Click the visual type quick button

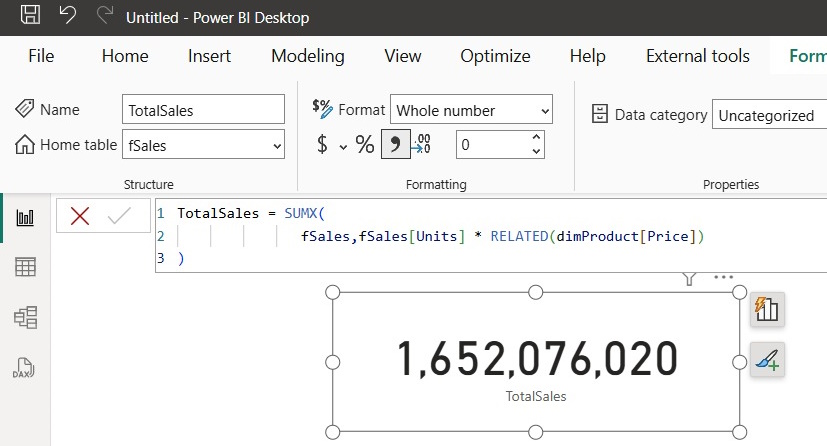pos(767,309)
